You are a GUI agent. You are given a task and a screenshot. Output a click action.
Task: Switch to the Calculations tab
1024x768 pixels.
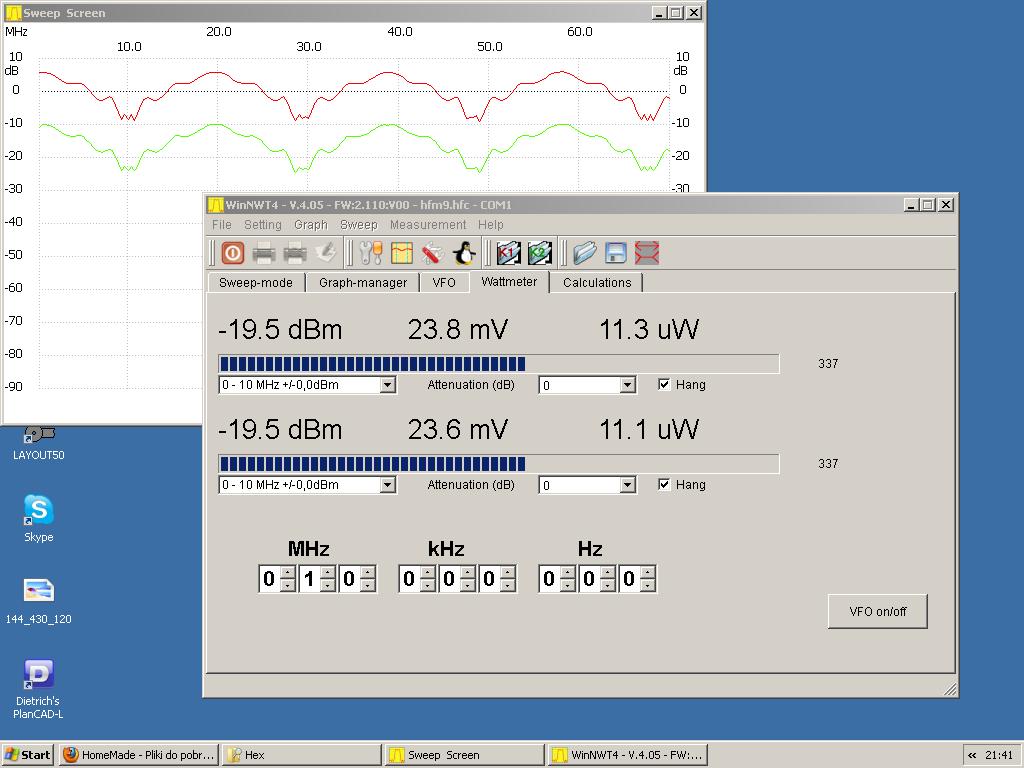[597, 283]
